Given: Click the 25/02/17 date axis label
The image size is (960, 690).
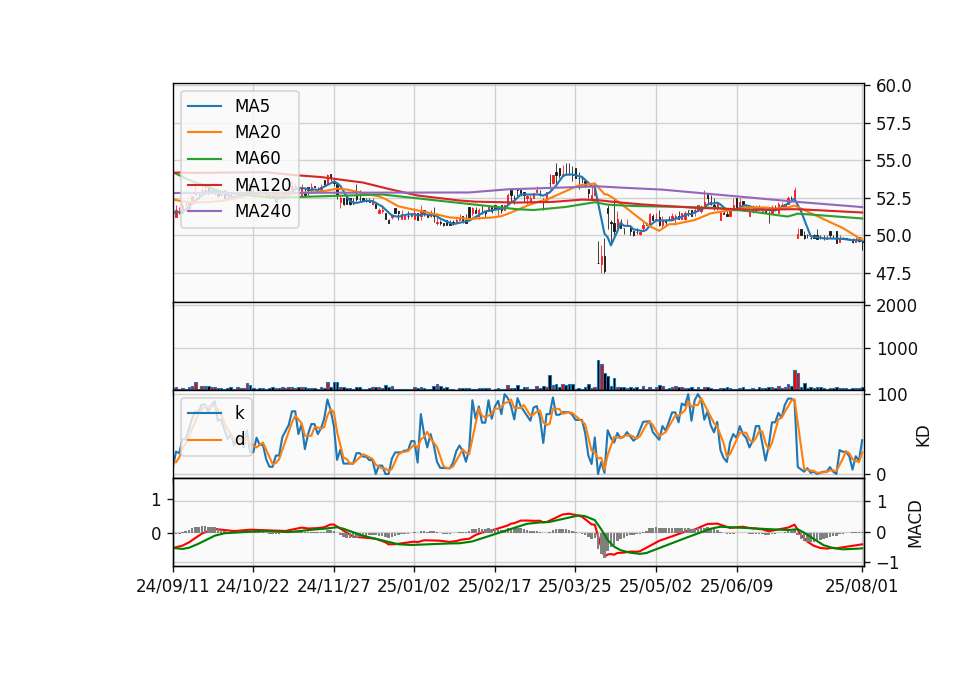Looking at the screenshot, I should (x=495, y=586).
